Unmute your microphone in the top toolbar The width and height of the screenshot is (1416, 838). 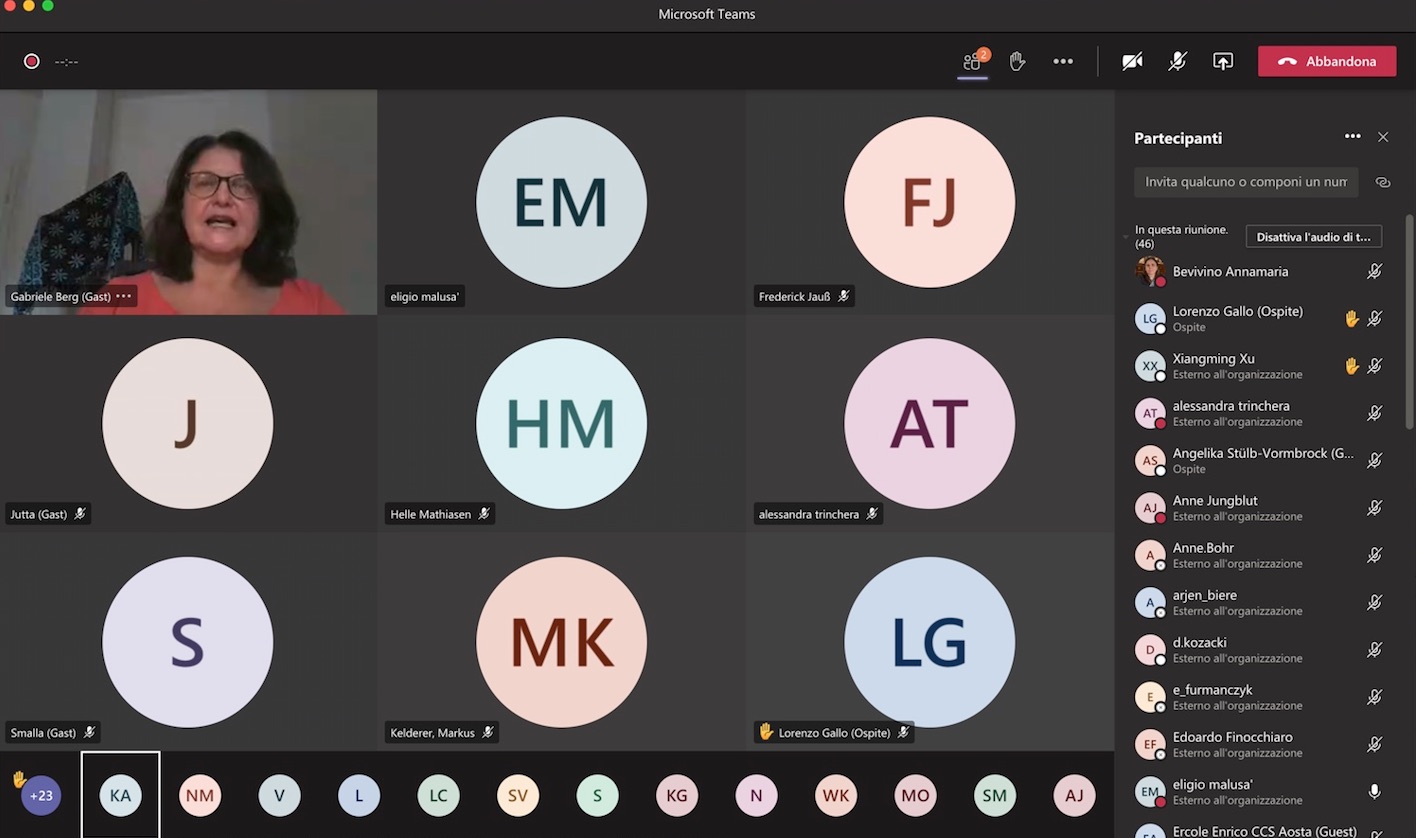(1178, 61)
